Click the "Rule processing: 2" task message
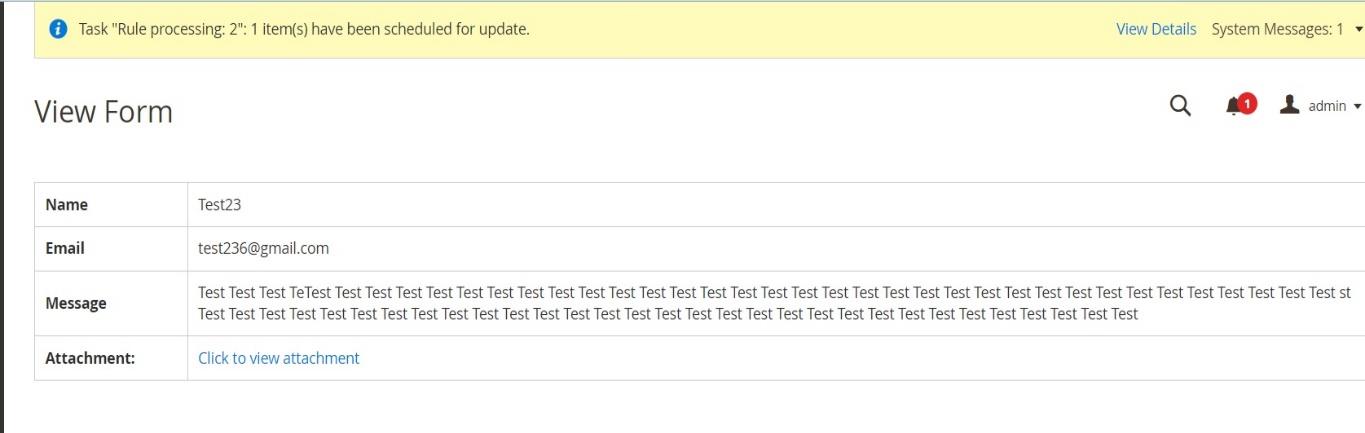This screenshot has width=1365, height=433. (x=304, y=29)
